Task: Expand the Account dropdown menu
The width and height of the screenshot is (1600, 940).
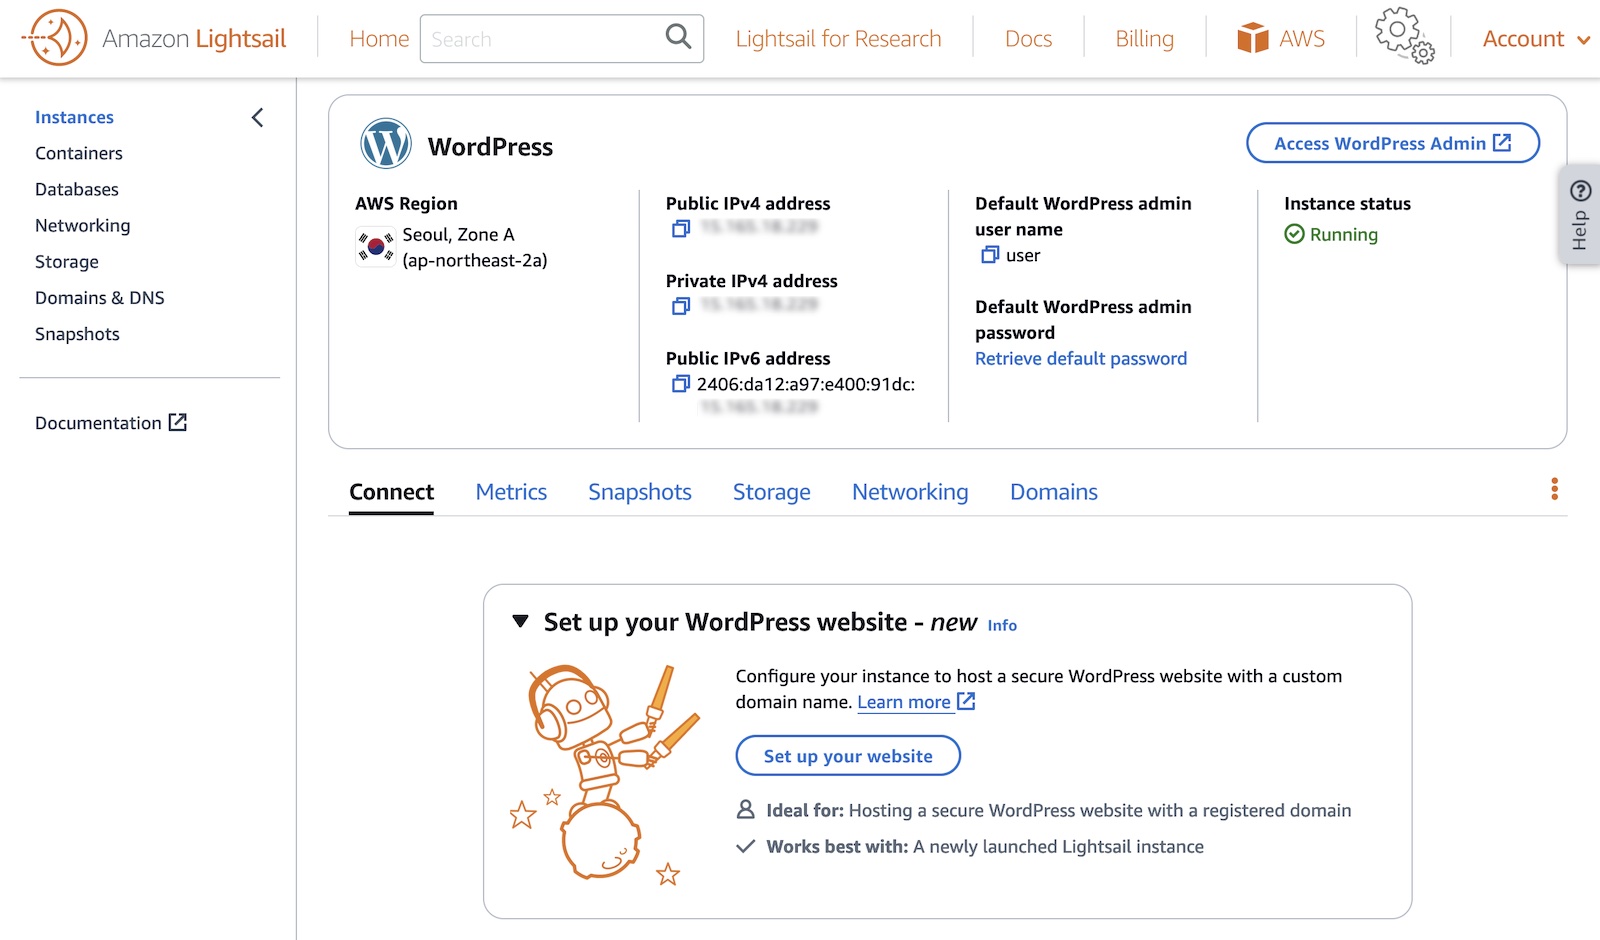Action: [x=1535, y=39]
